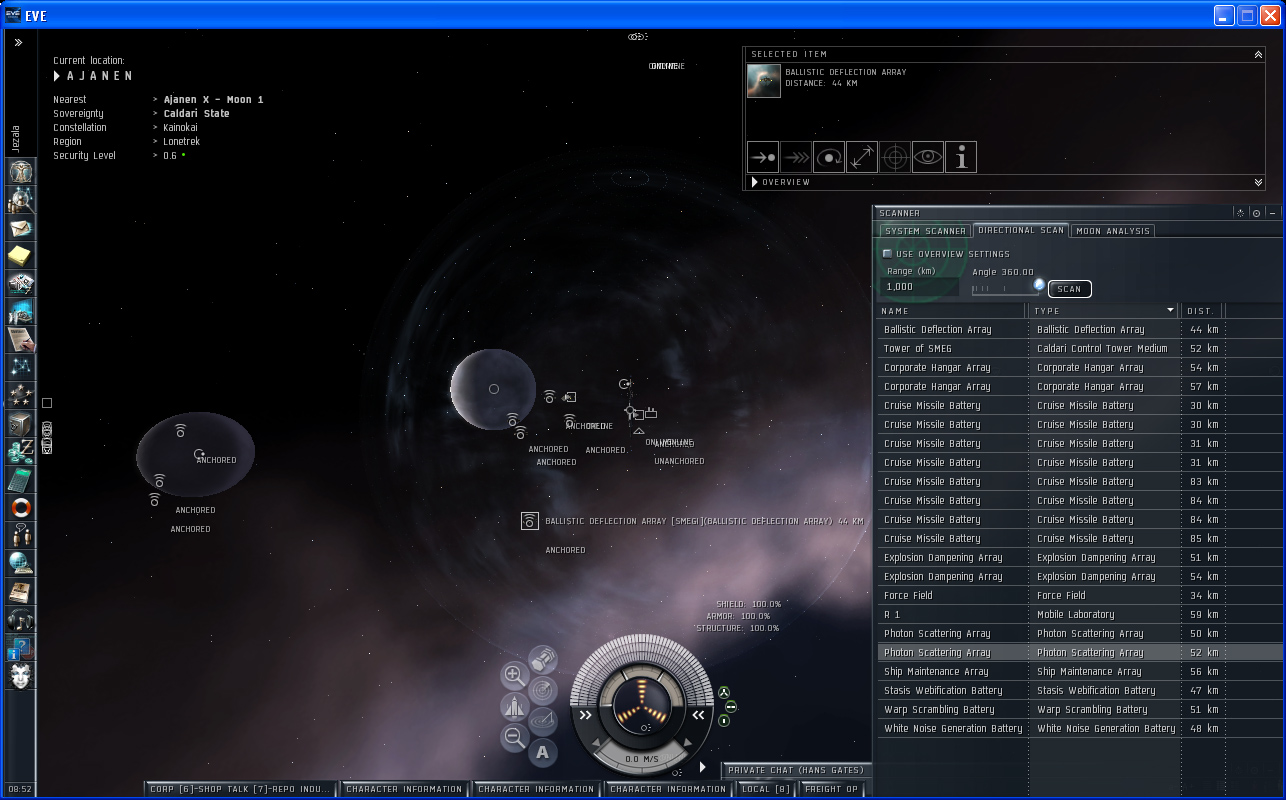Click the Show Info icon
The image size is (1286, 800).
coord(961,157)
